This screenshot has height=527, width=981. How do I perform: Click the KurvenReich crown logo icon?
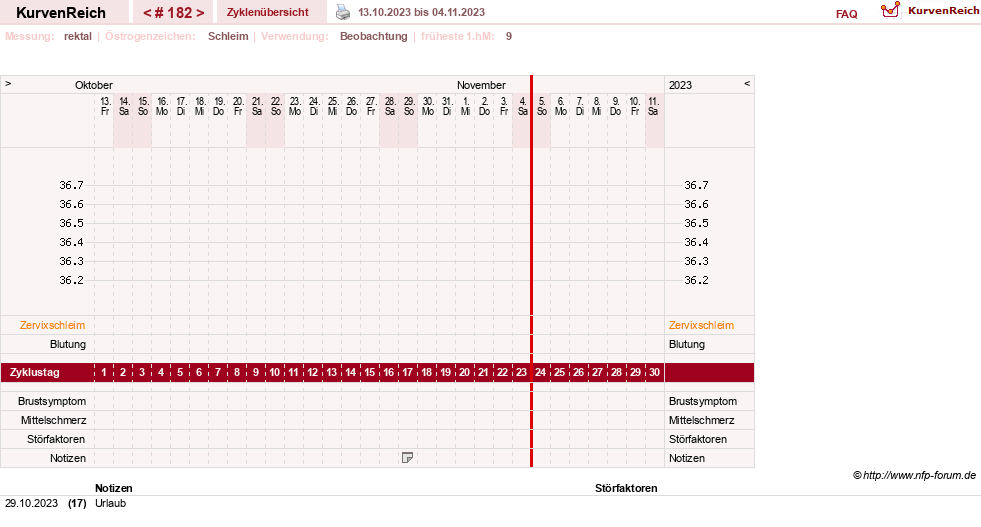890,11
